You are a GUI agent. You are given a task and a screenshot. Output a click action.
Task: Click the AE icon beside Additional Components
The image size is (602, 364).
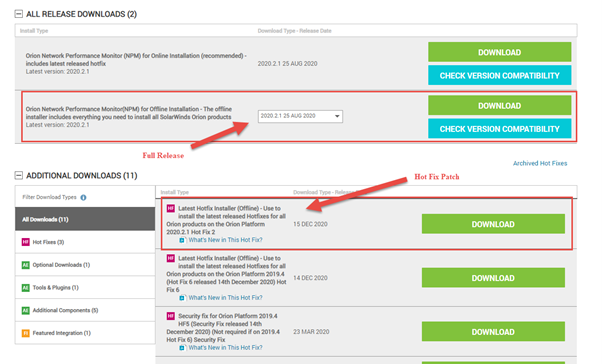[x=26, y=310]
